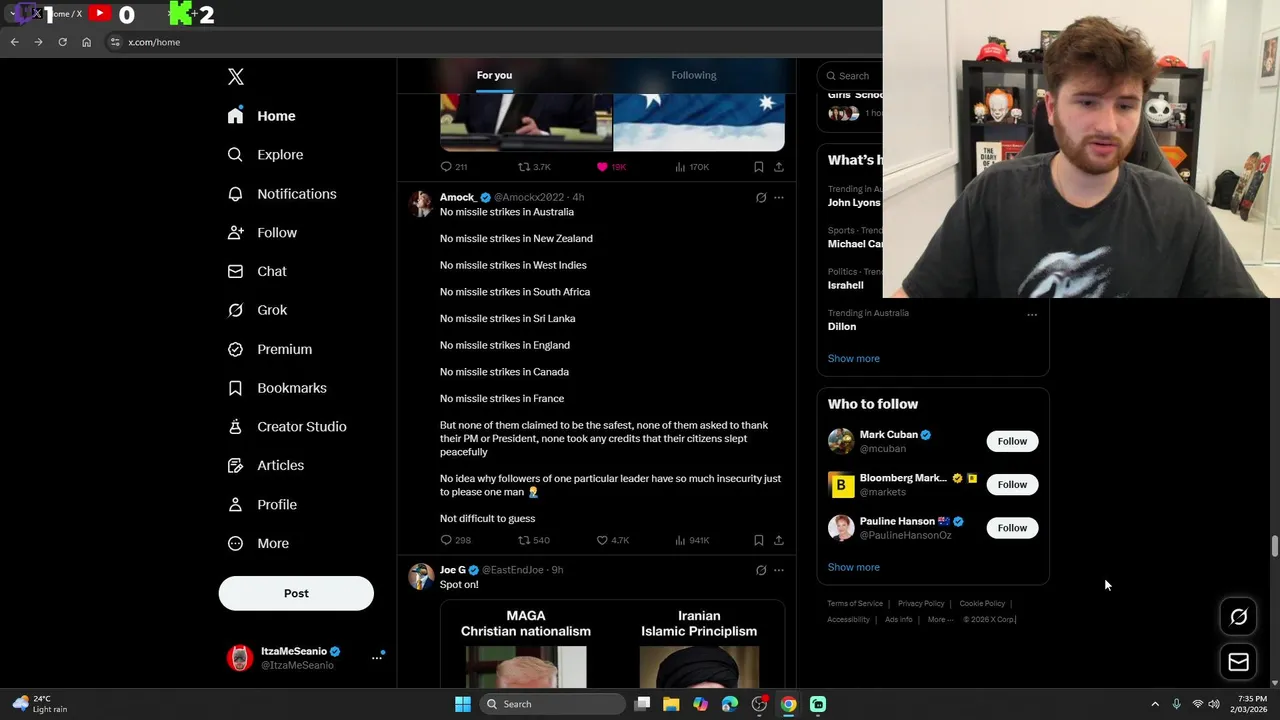Open Bookmarks in sidebar
1280x720 pixels.
point(277,388)
